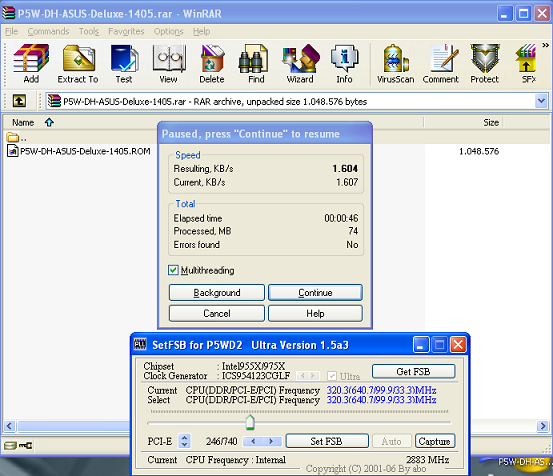Click the clock generator left/right arrows
Image resolution: width=553 pixels, height=476 pixels.
(308, 376)
